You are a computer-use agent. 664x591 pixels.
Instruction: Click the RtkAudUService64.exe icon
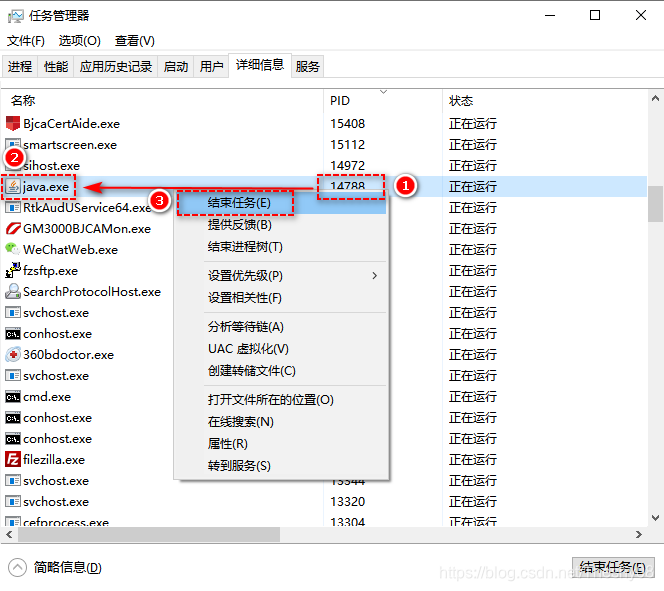coord(13,208)
